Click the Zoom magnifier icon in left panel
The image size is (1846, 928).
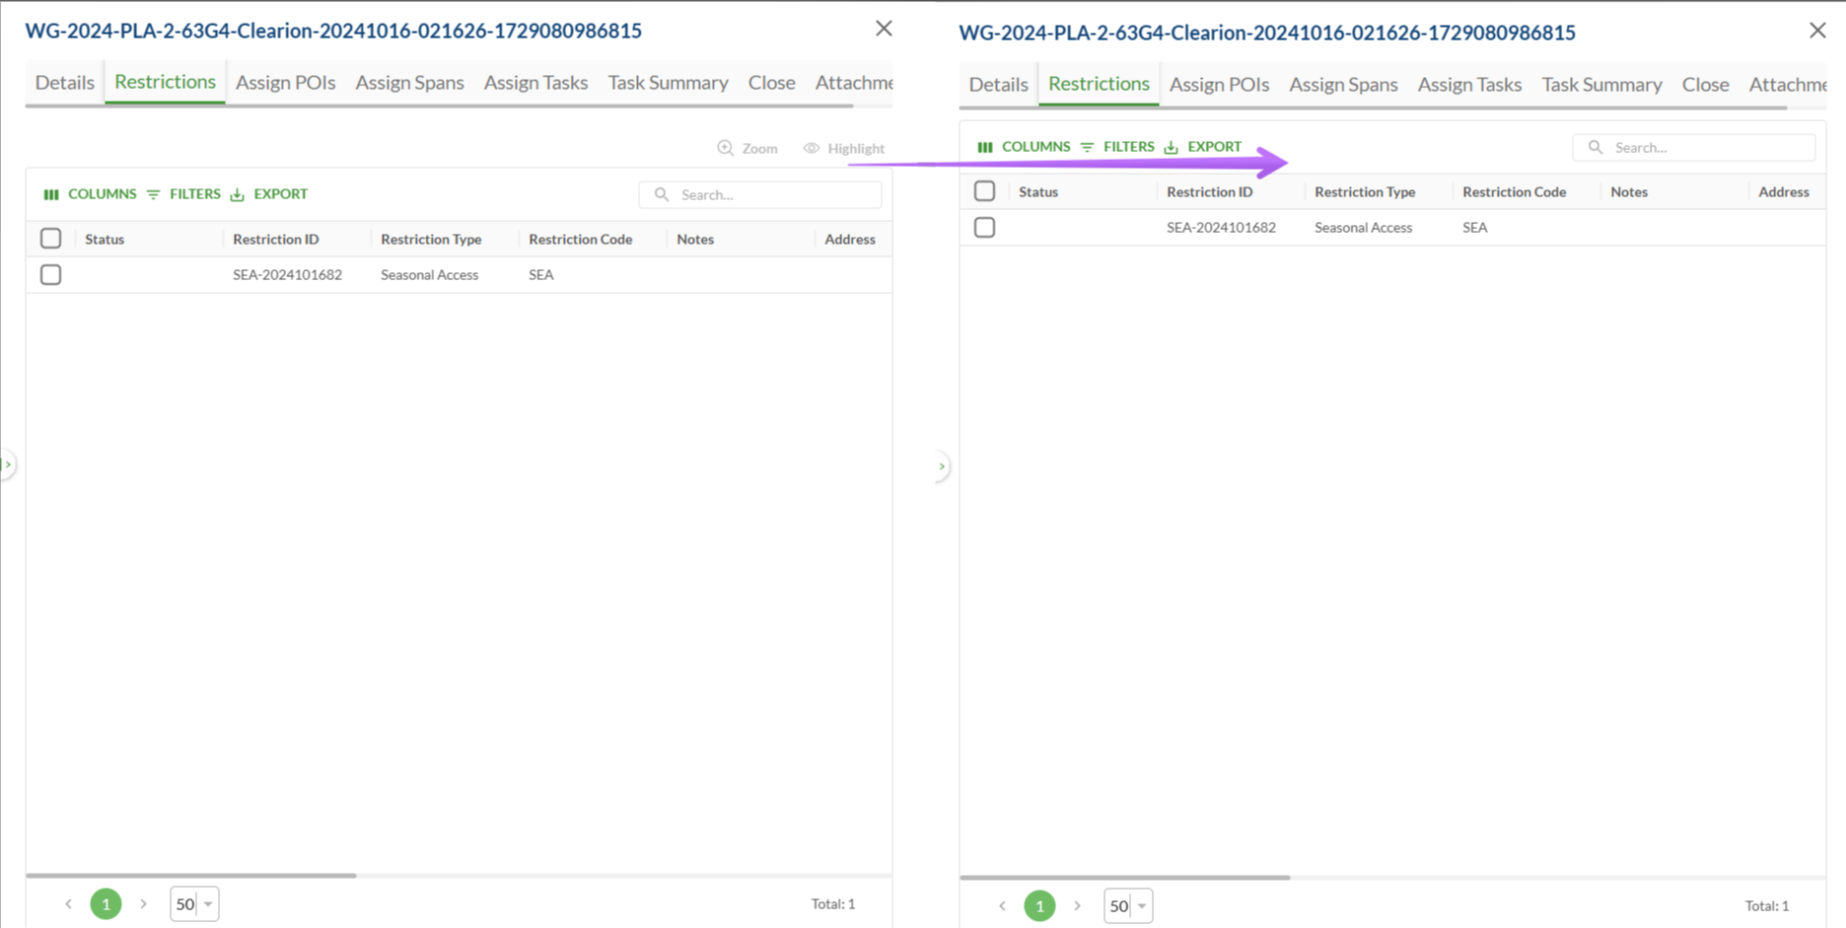[726, 148]
